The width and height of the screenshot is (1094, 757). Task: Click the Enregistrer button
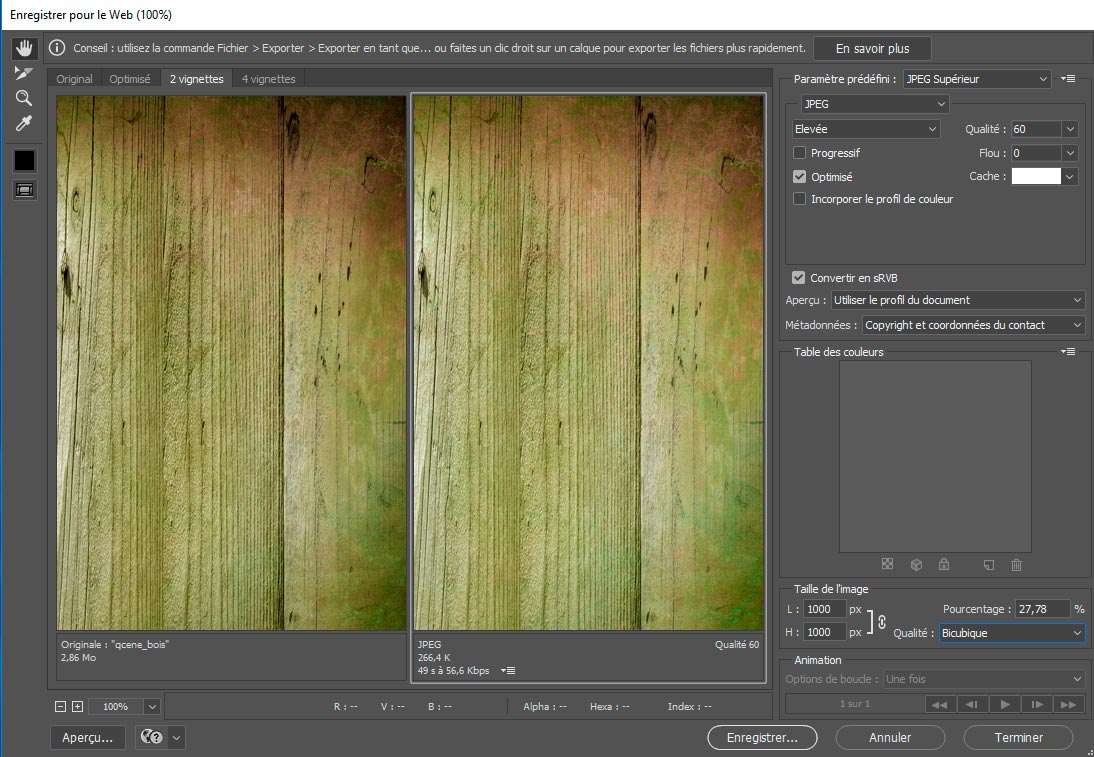(x=762, y=737)
